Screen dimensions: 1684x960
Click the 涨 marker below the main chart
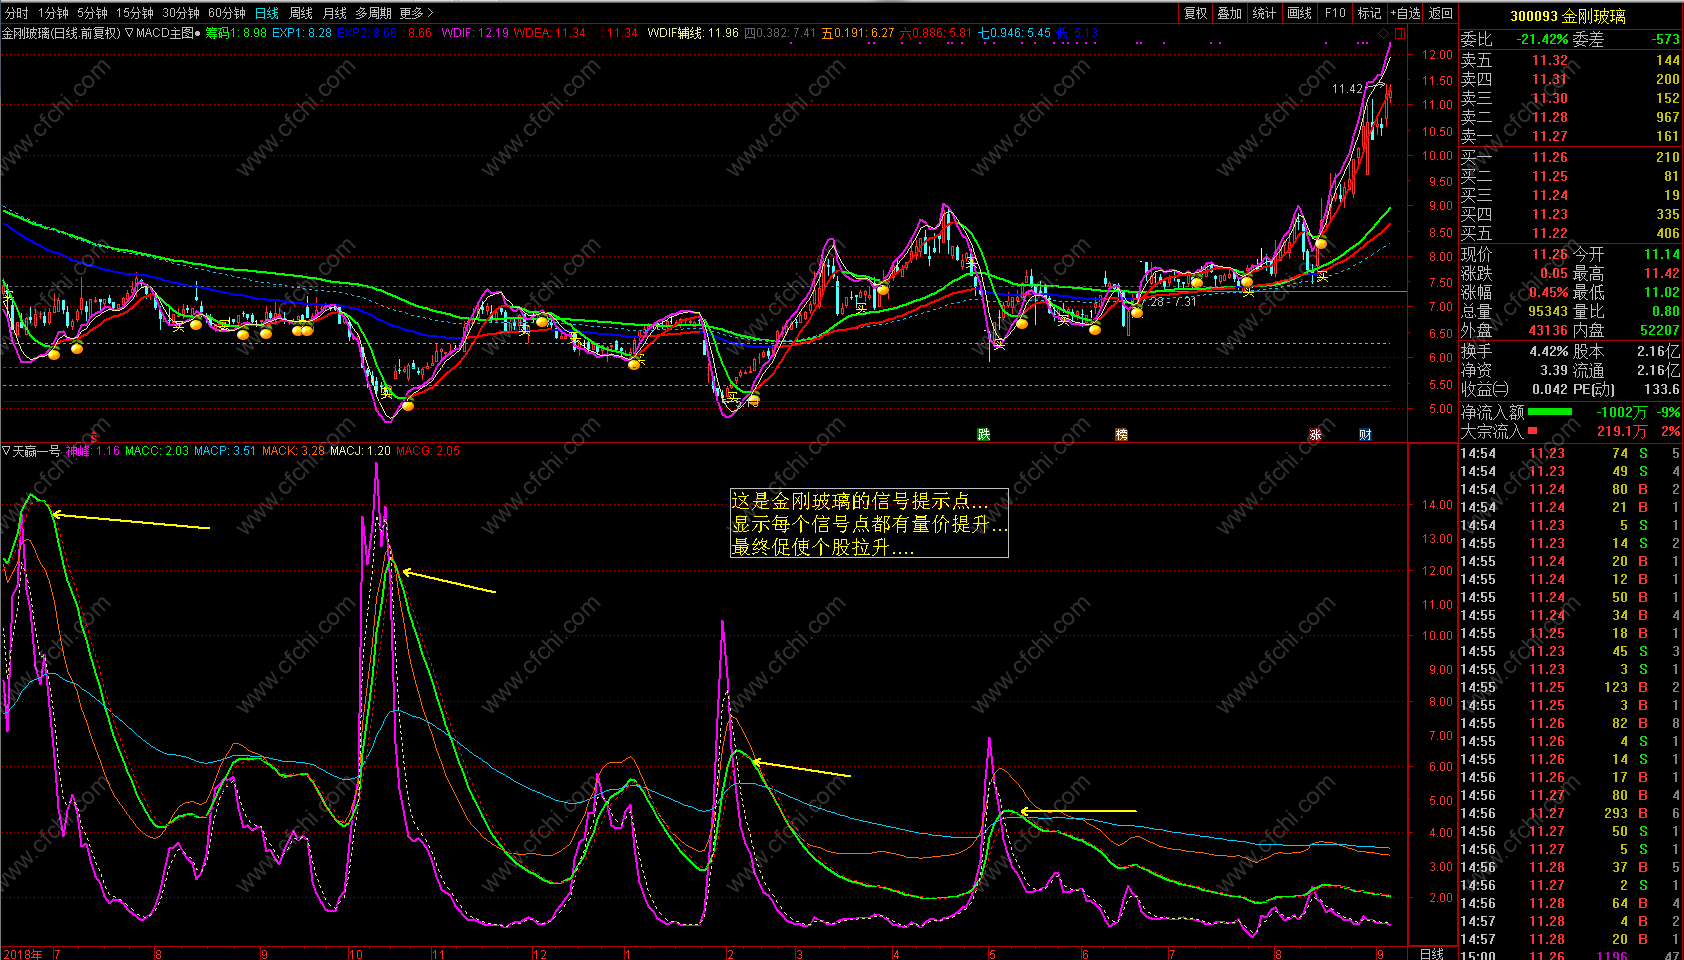[x=1315, y=434]
